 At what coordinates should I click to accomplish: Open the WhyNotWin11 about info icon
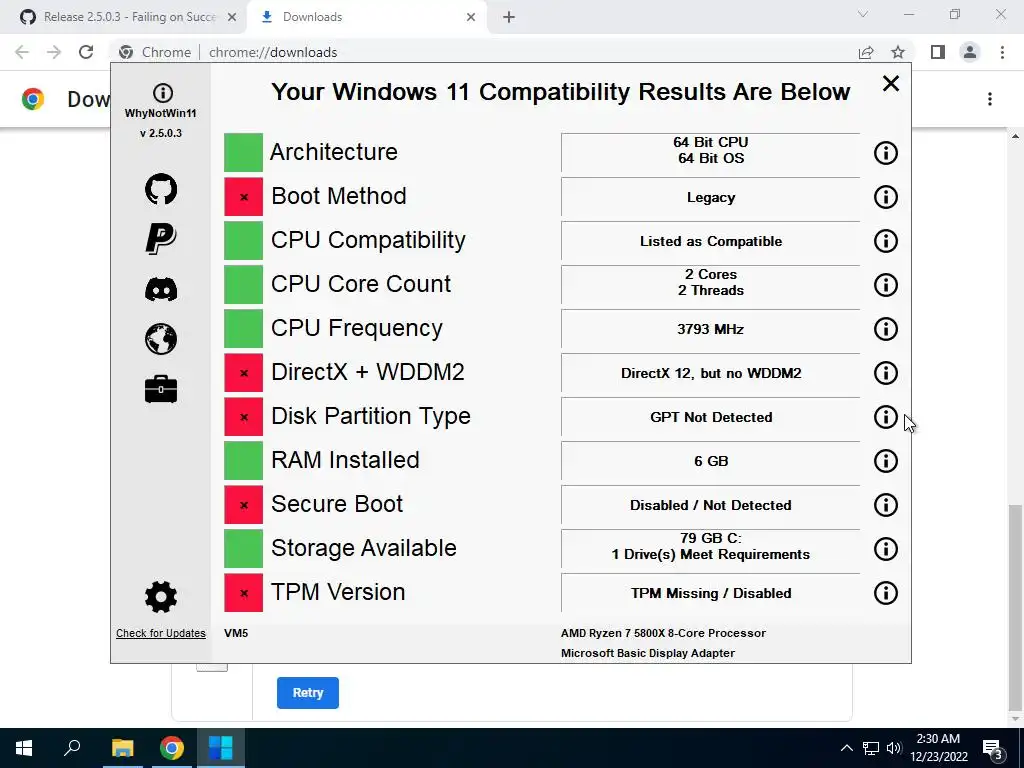pos(163,93)
